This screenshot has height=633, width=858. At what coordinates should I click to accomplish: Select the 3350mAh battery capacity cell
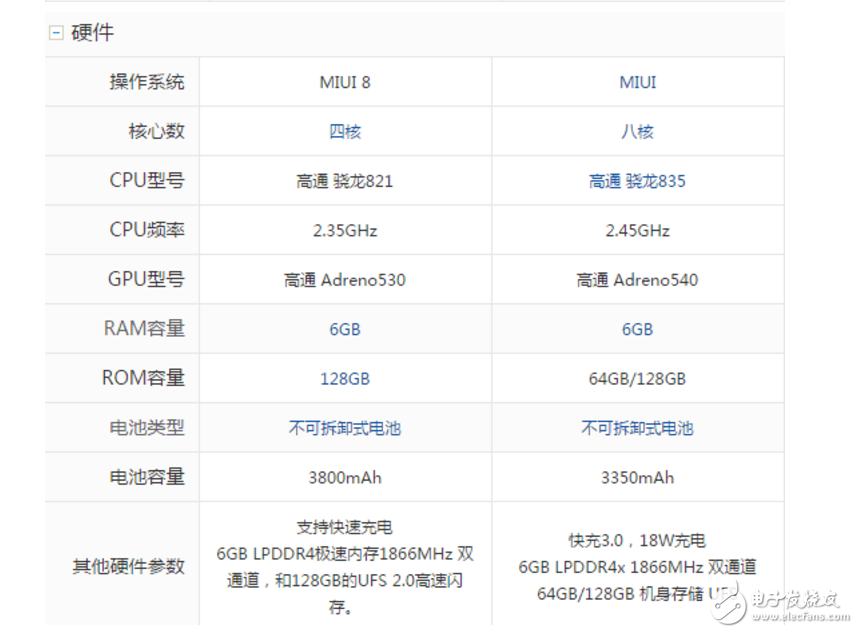tap(637, 477)
